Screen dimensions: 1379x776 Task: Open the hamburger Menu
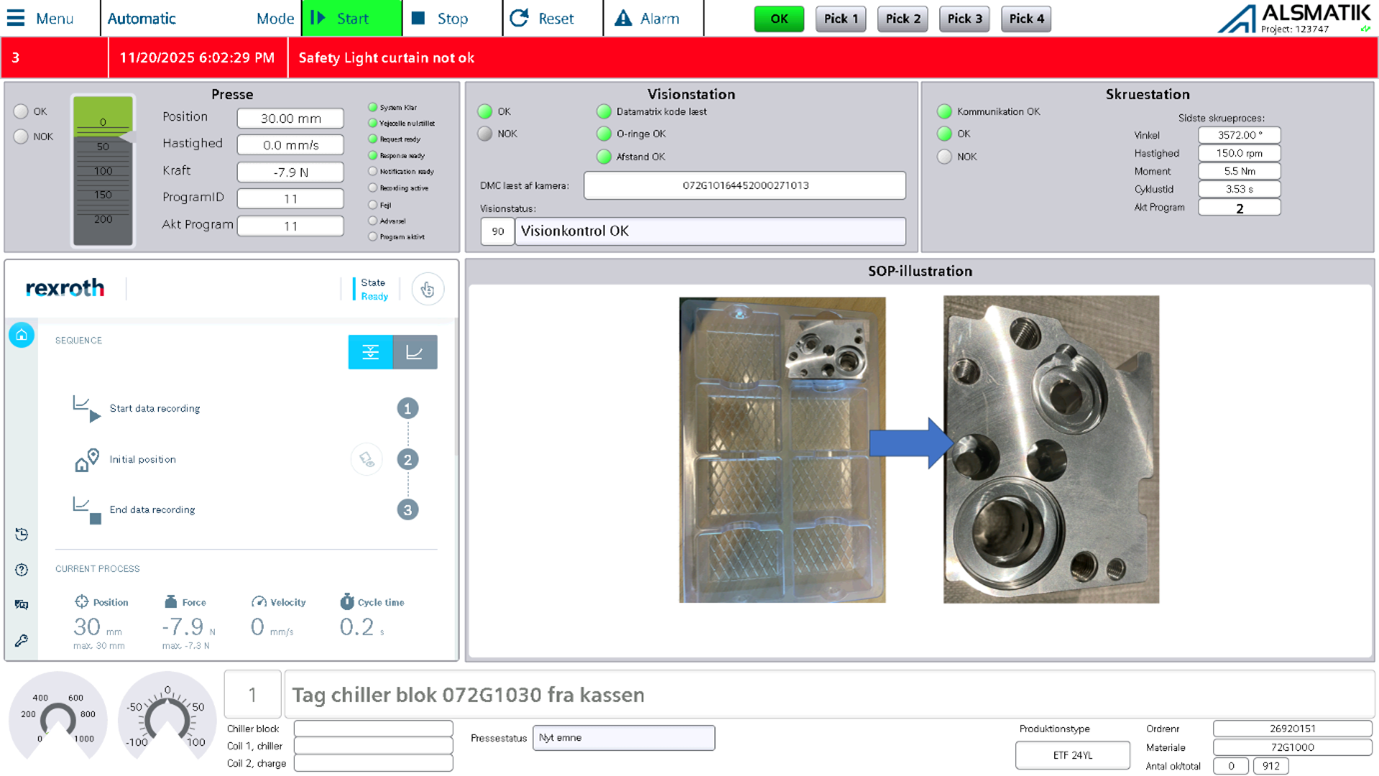pos(42,18)
